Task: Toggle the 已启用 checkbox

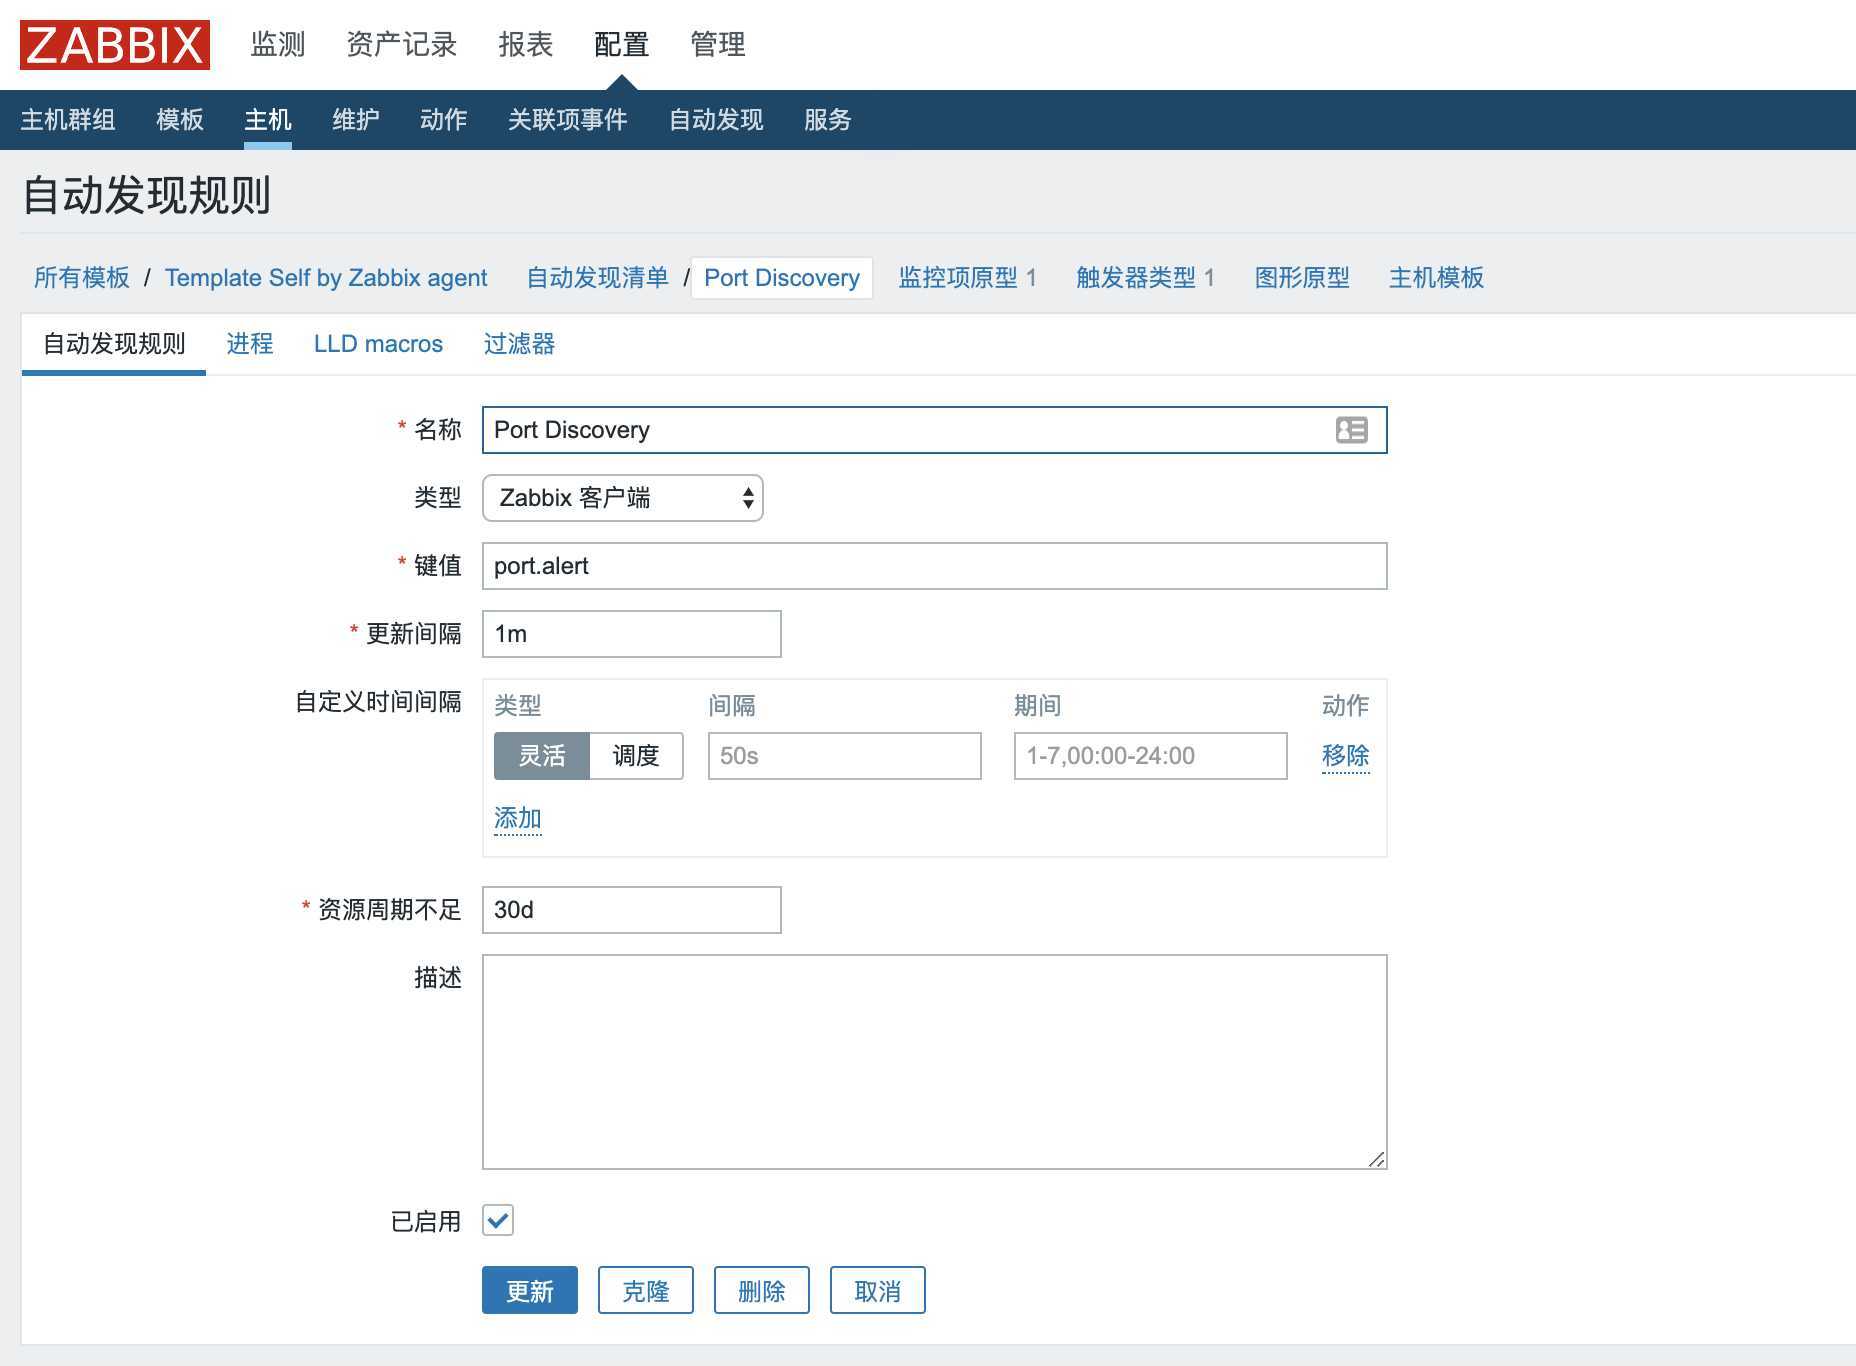Action: point(498,1221)
